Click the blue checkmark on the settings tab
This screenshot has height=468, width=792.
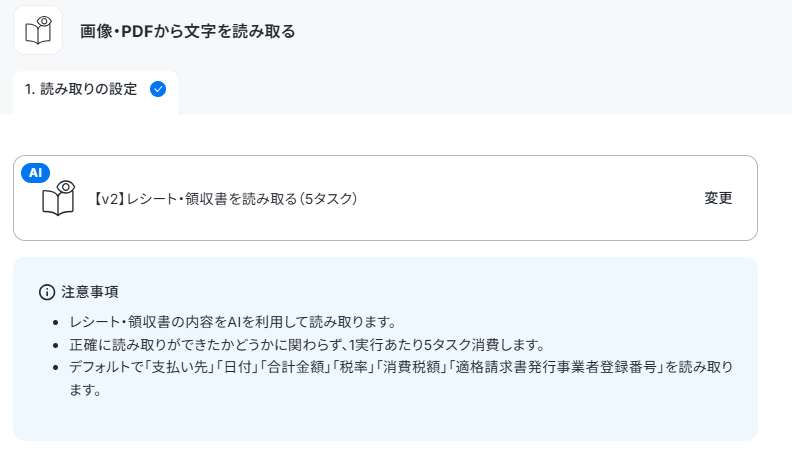158,89
